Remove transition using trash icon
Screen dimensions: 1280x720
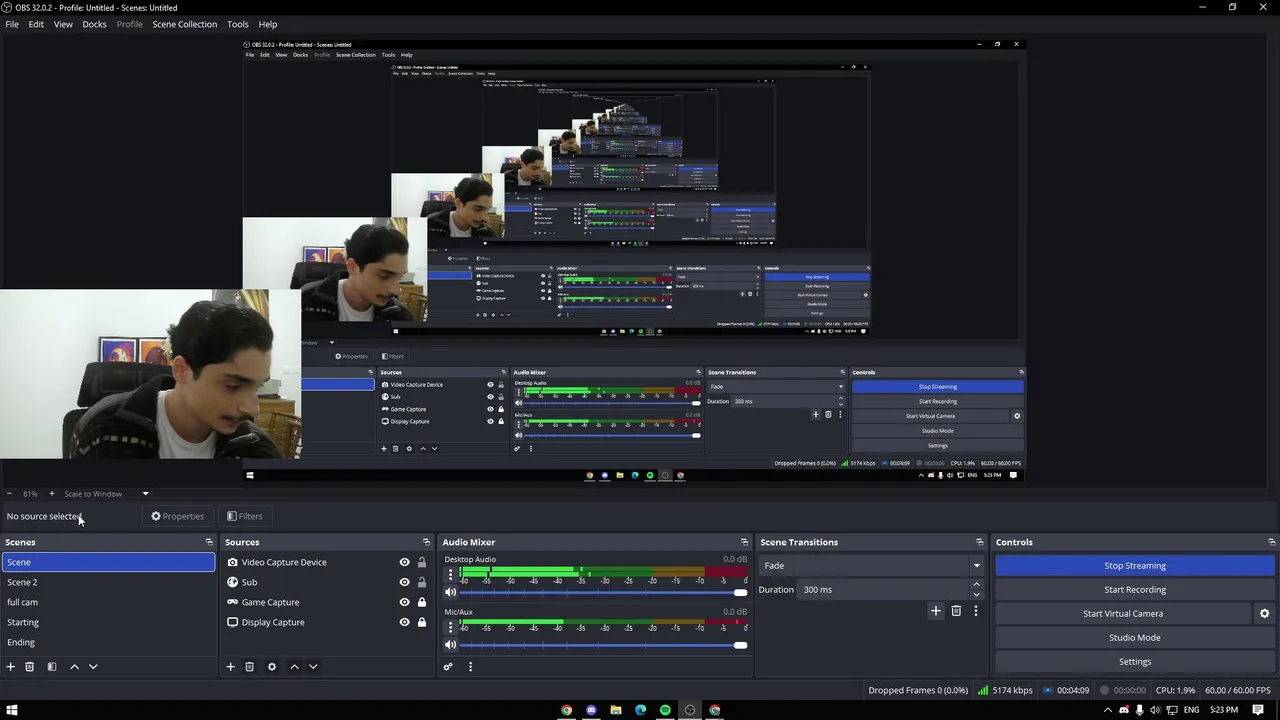pos(956,611)
